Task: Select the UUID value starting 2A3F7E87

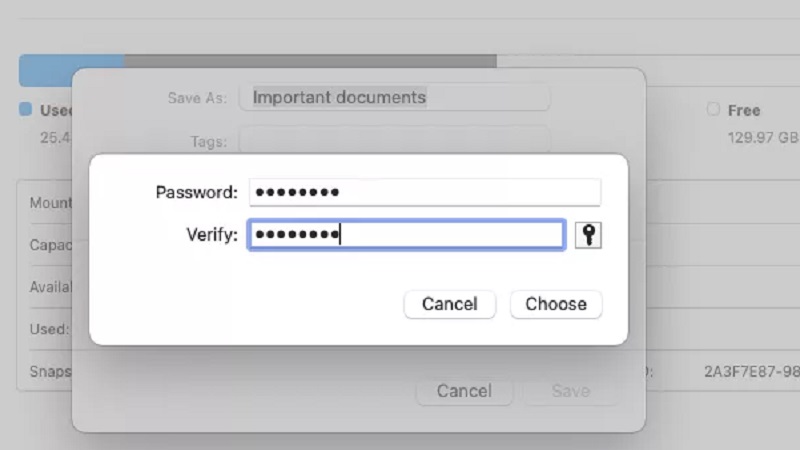Action: 751,372
